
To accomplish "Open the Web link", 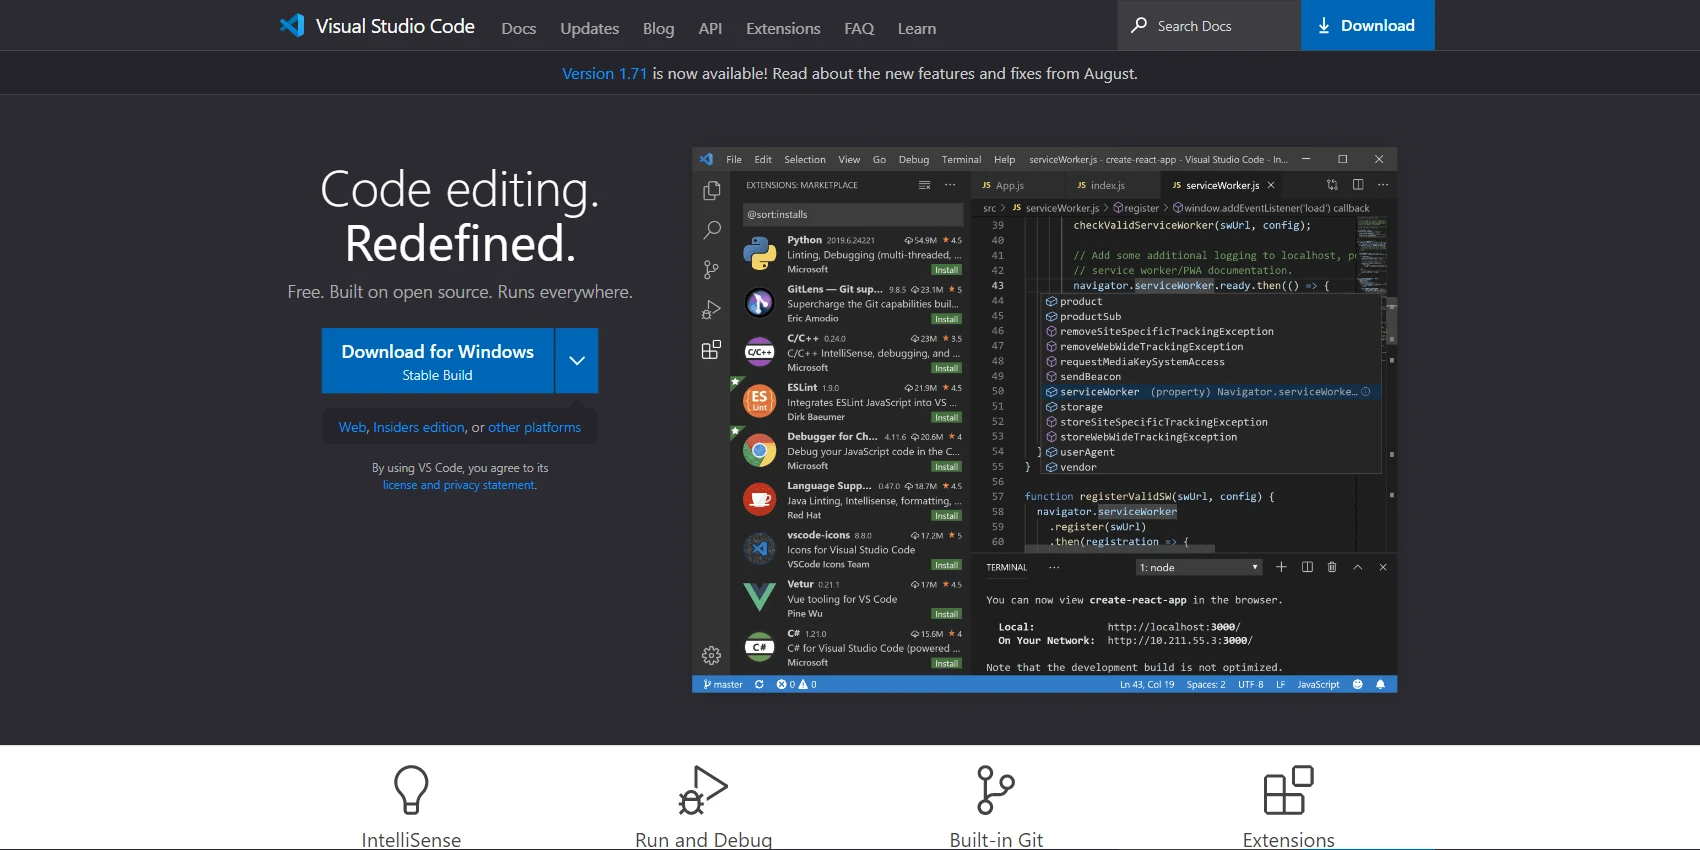I will [x=352, y=427].
